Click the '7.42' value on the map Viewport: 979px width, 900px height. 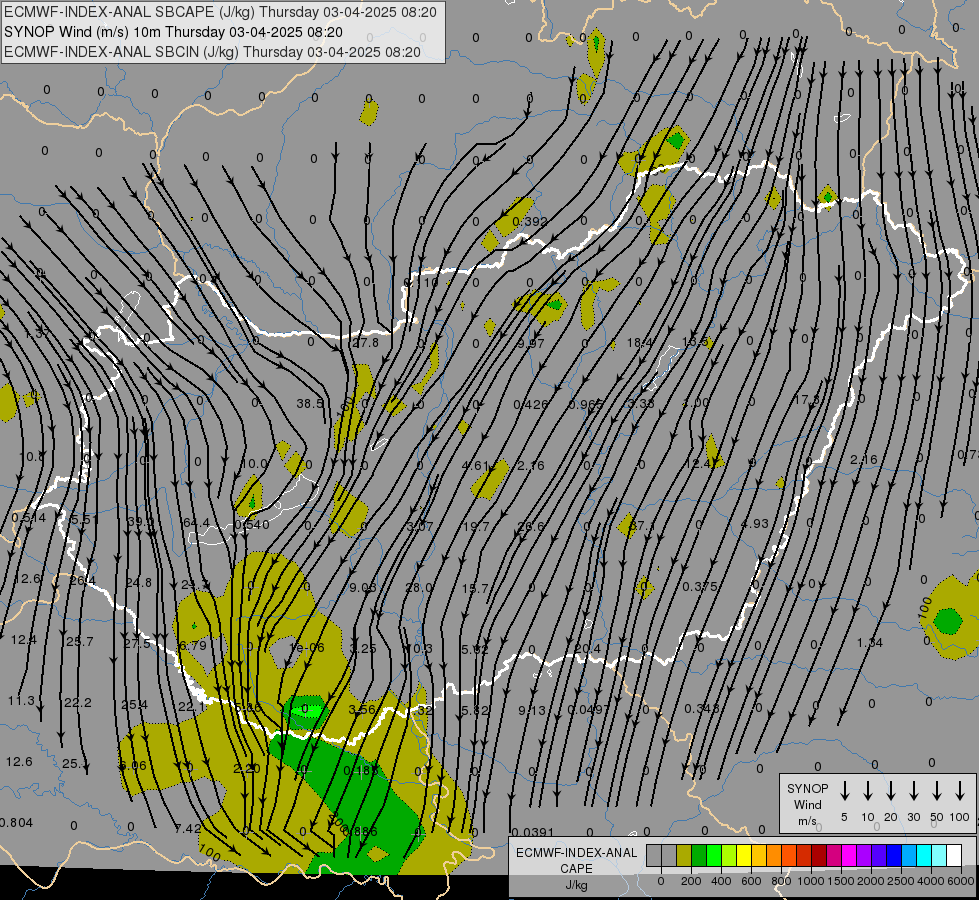coord(188,828)
